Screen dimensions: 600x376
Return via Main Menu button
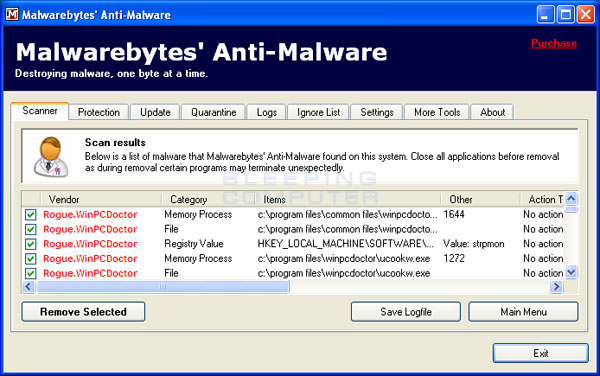click(523, 312)
